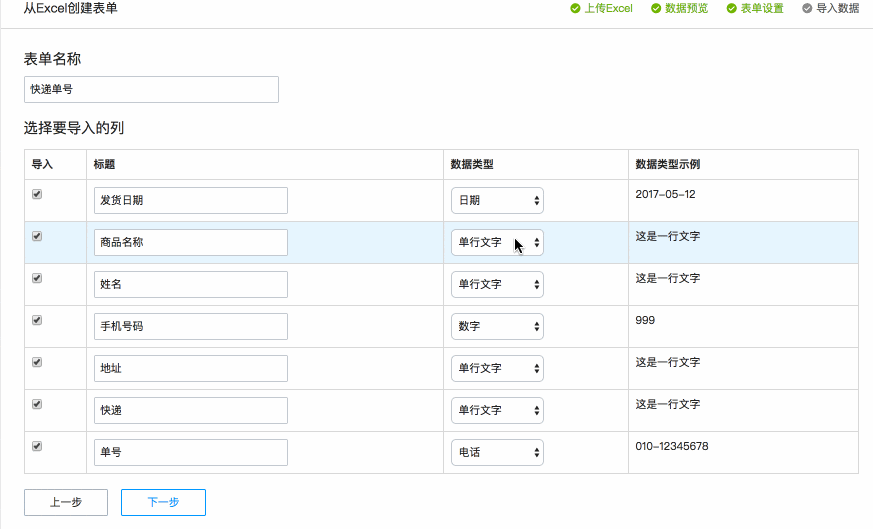873x529 pixels.
Task: Click the 上传Excel step check icon
Action: tap(575, 9)
